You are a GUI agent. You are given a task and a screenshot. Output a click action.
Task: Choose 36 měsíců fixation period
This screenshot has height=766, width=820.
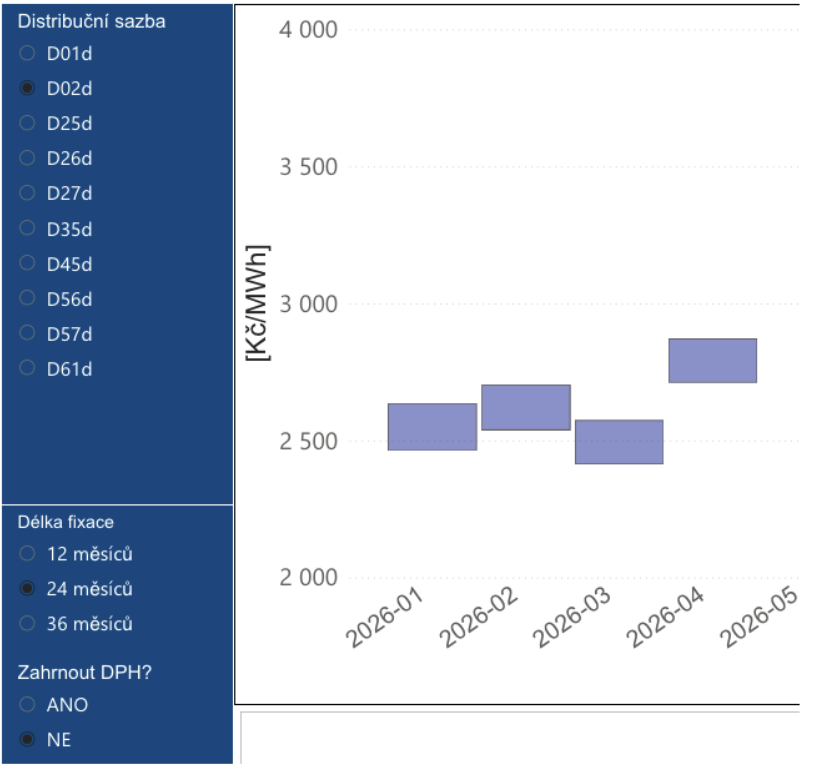(28, 624)
